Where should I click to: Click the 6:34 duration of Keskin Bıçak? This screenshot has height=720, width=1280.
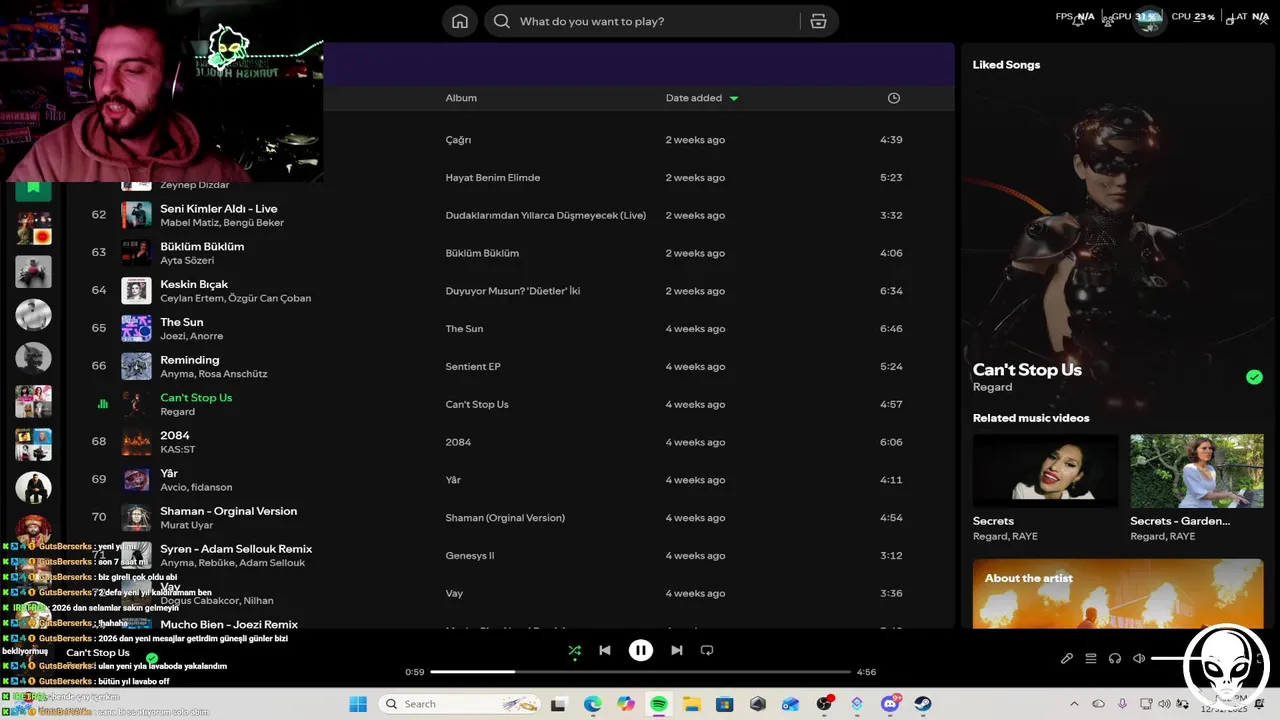(891, 291)
